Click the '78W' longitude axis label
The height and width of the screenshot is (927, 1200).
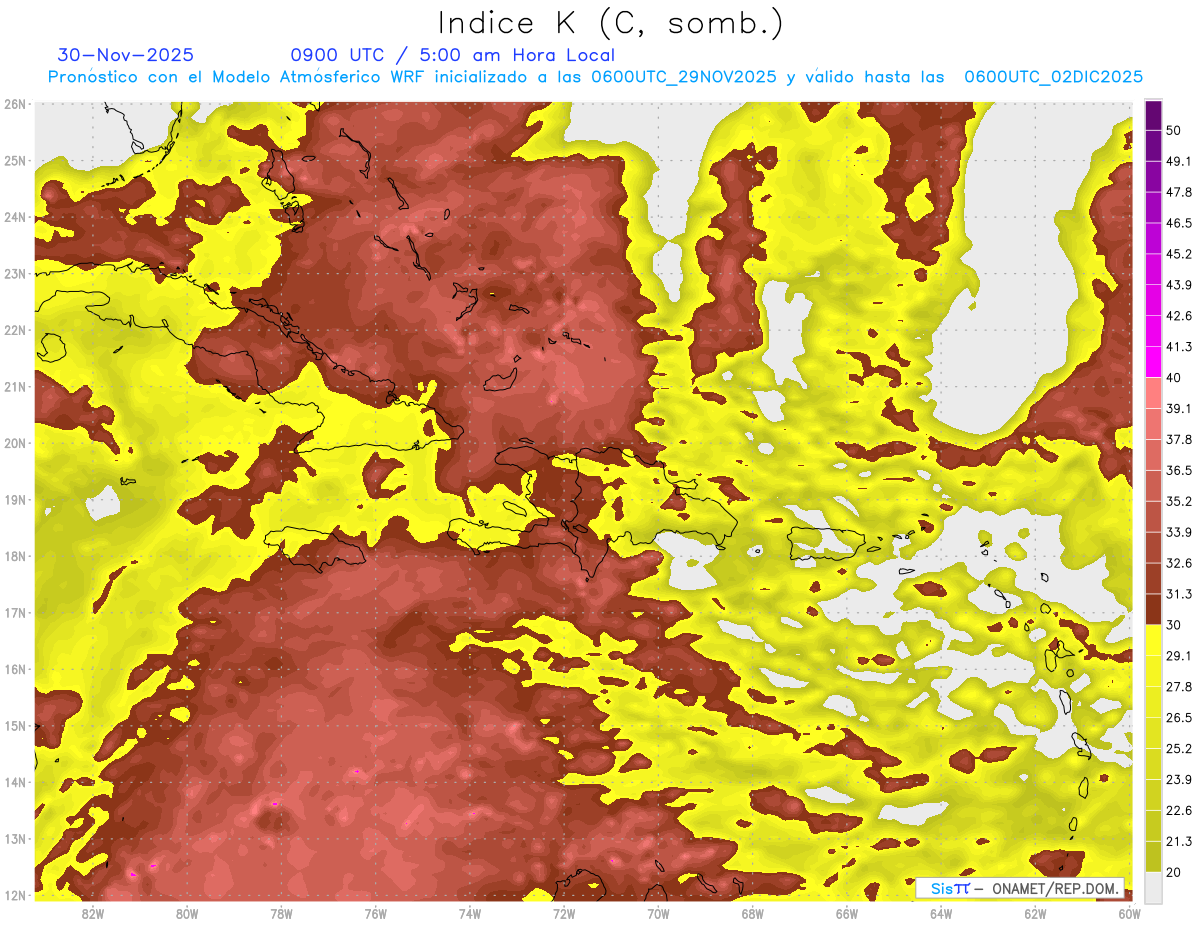(281, 913)
